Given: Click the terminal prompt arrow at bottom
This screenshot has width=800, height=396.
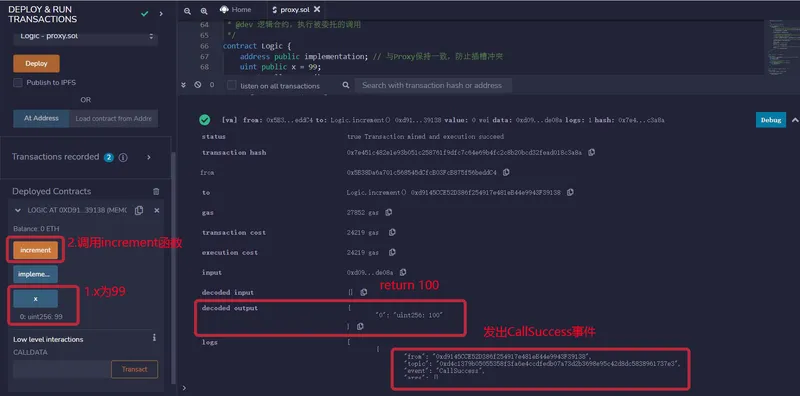Looking at the screenshot, I should (184, 388).
